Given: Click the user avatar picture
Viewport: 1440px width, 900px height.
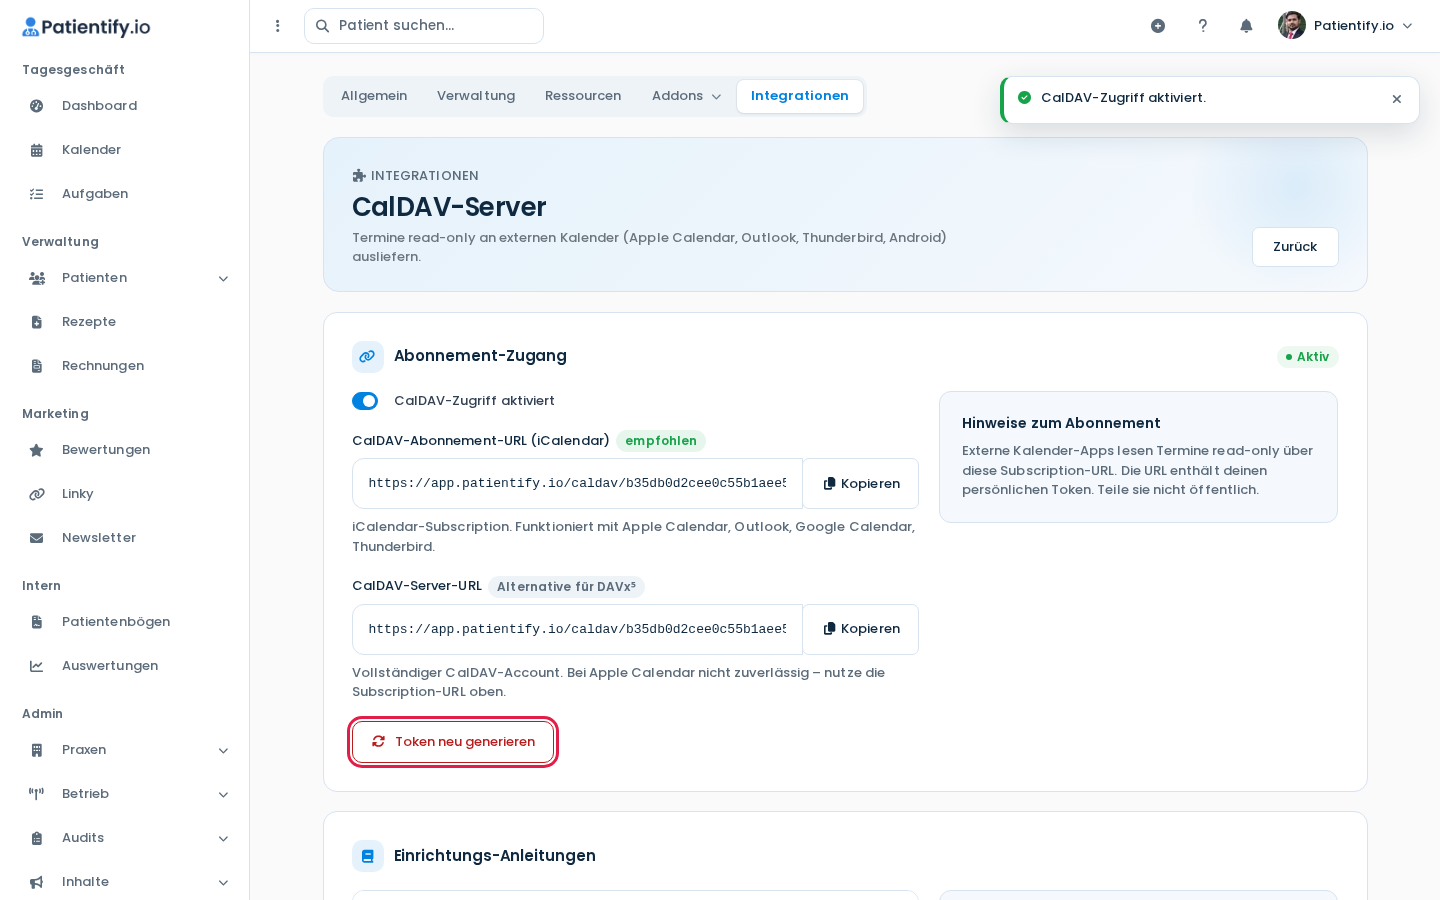Looking at the screenshot, I should 1292,25.
